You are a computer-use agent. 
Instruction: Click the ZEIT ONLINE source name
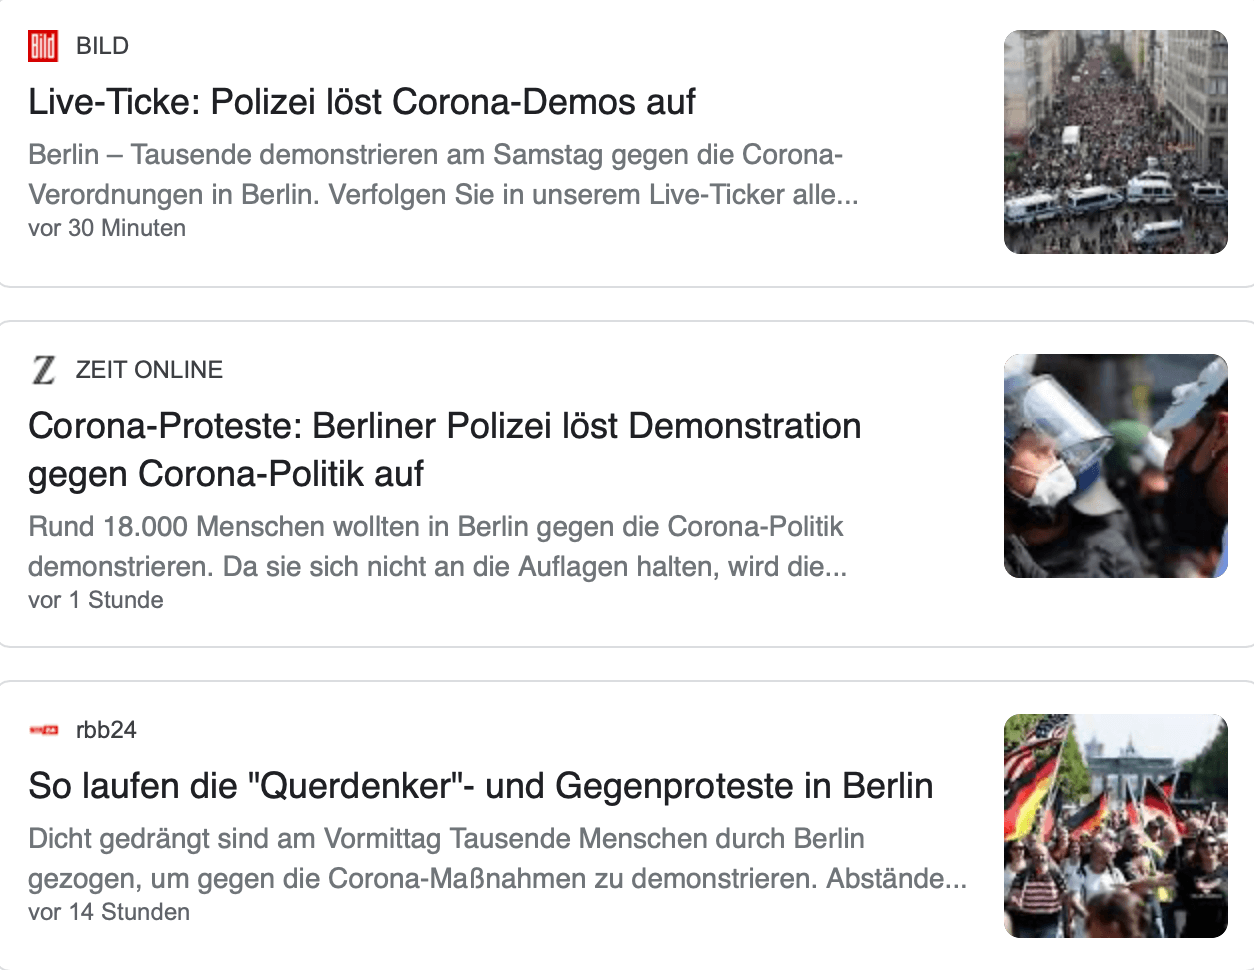(149, 370)
